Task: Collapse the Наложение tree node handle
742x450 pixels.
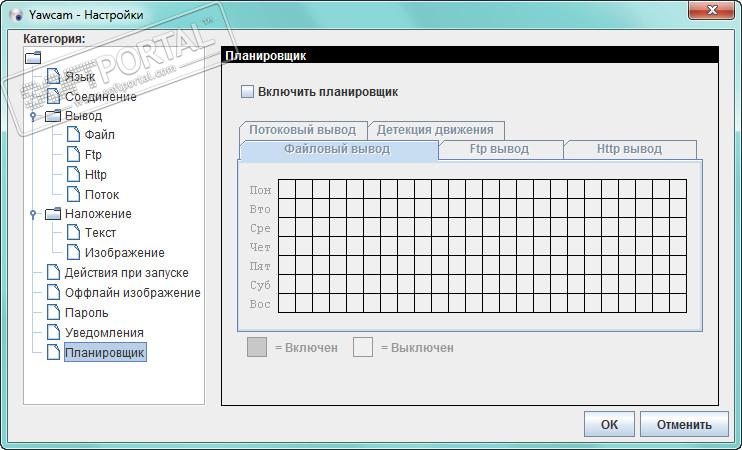Action: point(33,214)
